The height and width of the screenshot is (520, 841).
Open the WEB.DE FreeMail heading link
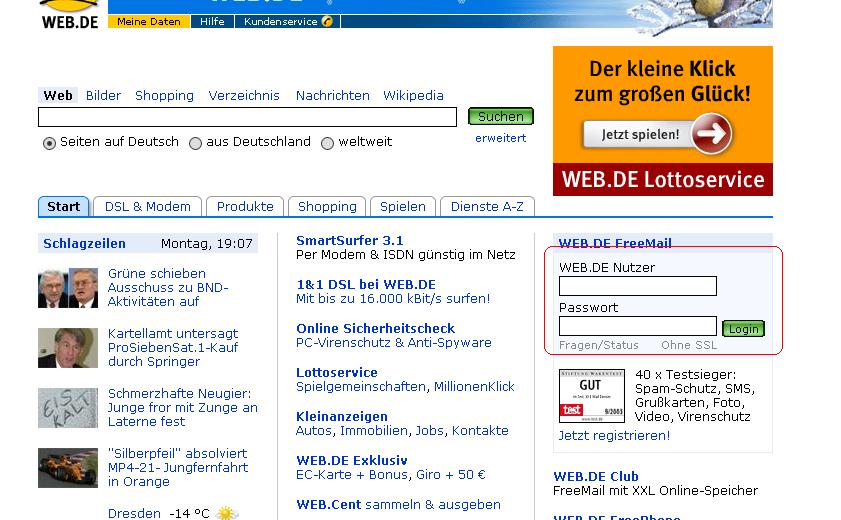click(x=615, y=243)
